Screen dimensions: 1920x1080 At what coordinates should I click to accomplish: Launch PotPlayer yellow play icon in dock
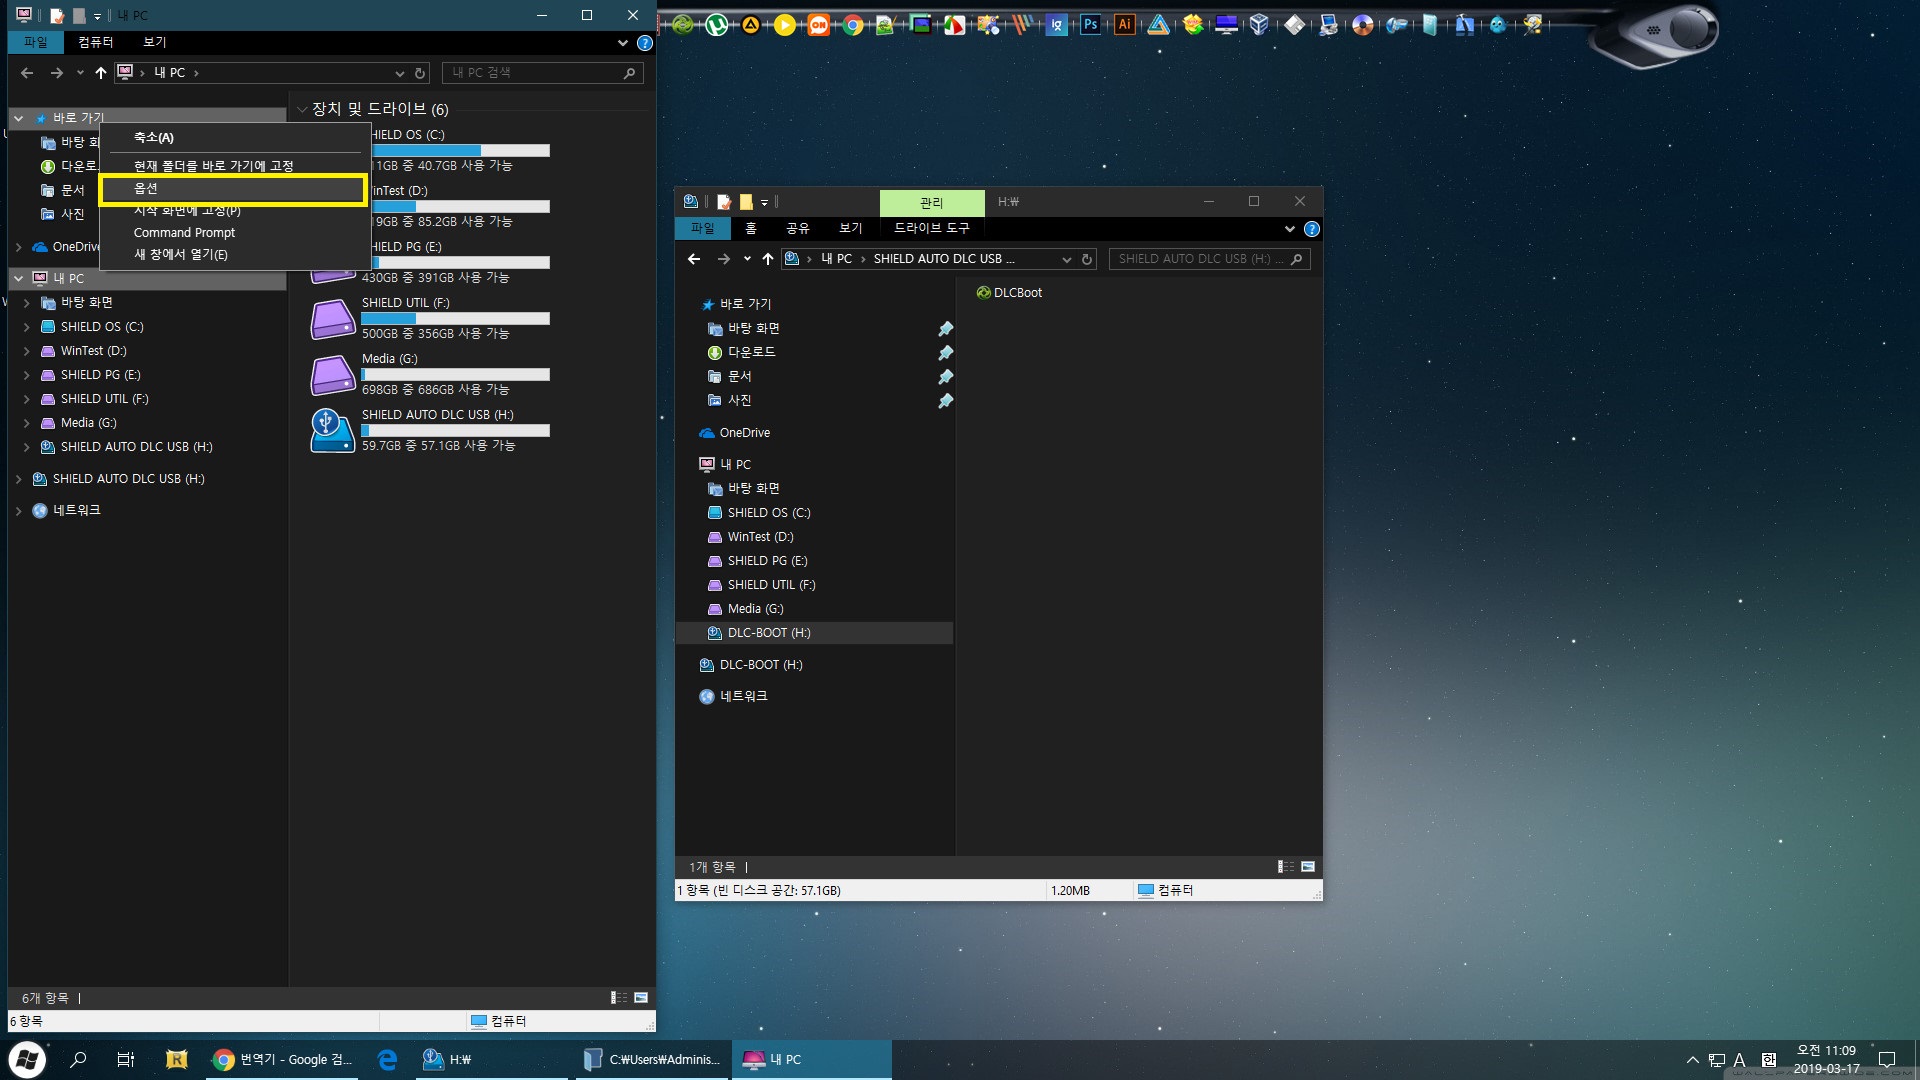pos(785,25)
